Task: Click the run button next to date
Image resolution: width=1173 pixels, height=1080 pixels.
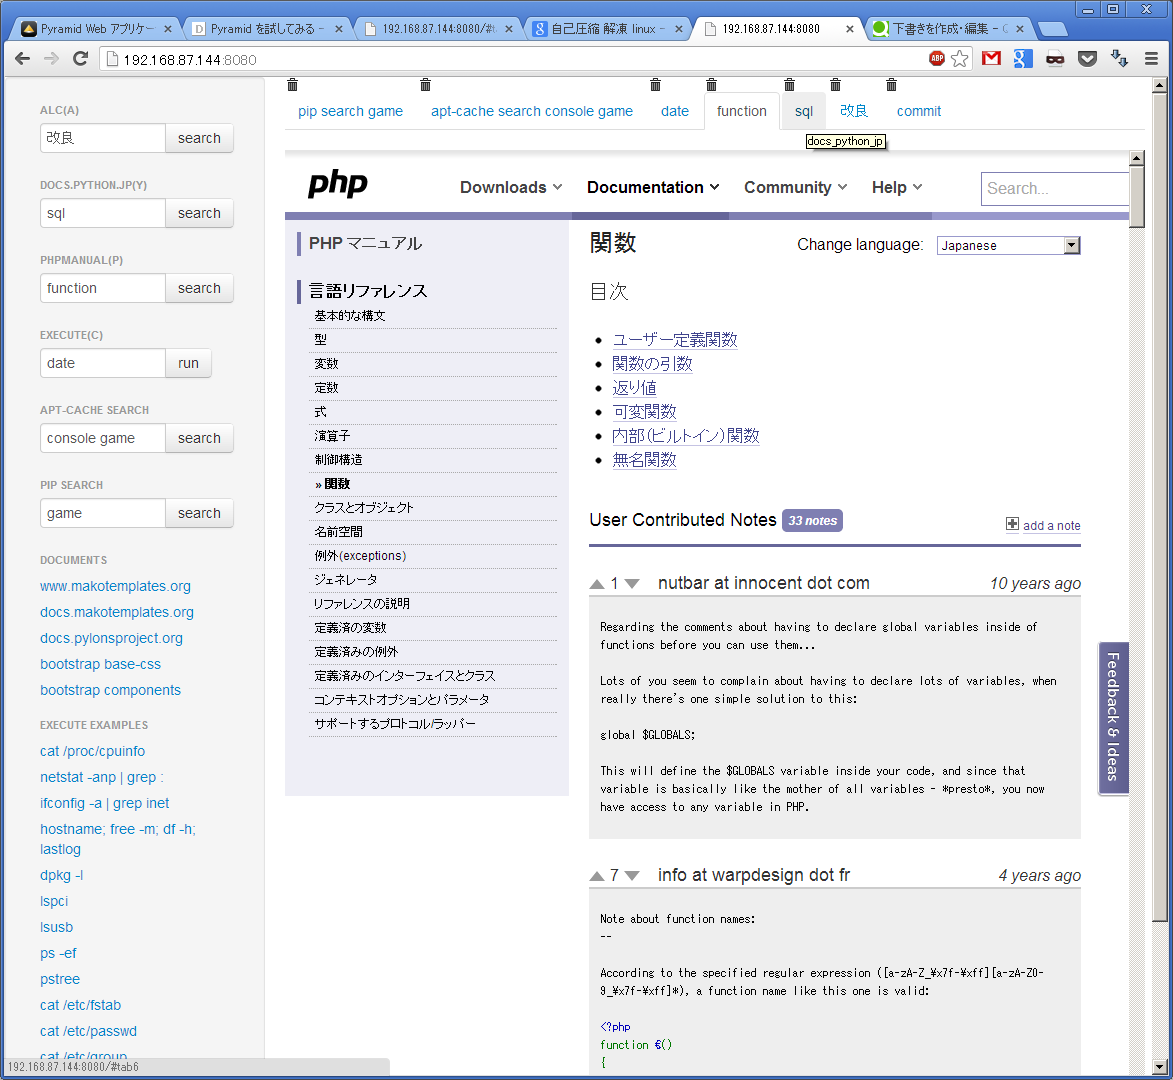Action: coord(188,363)
